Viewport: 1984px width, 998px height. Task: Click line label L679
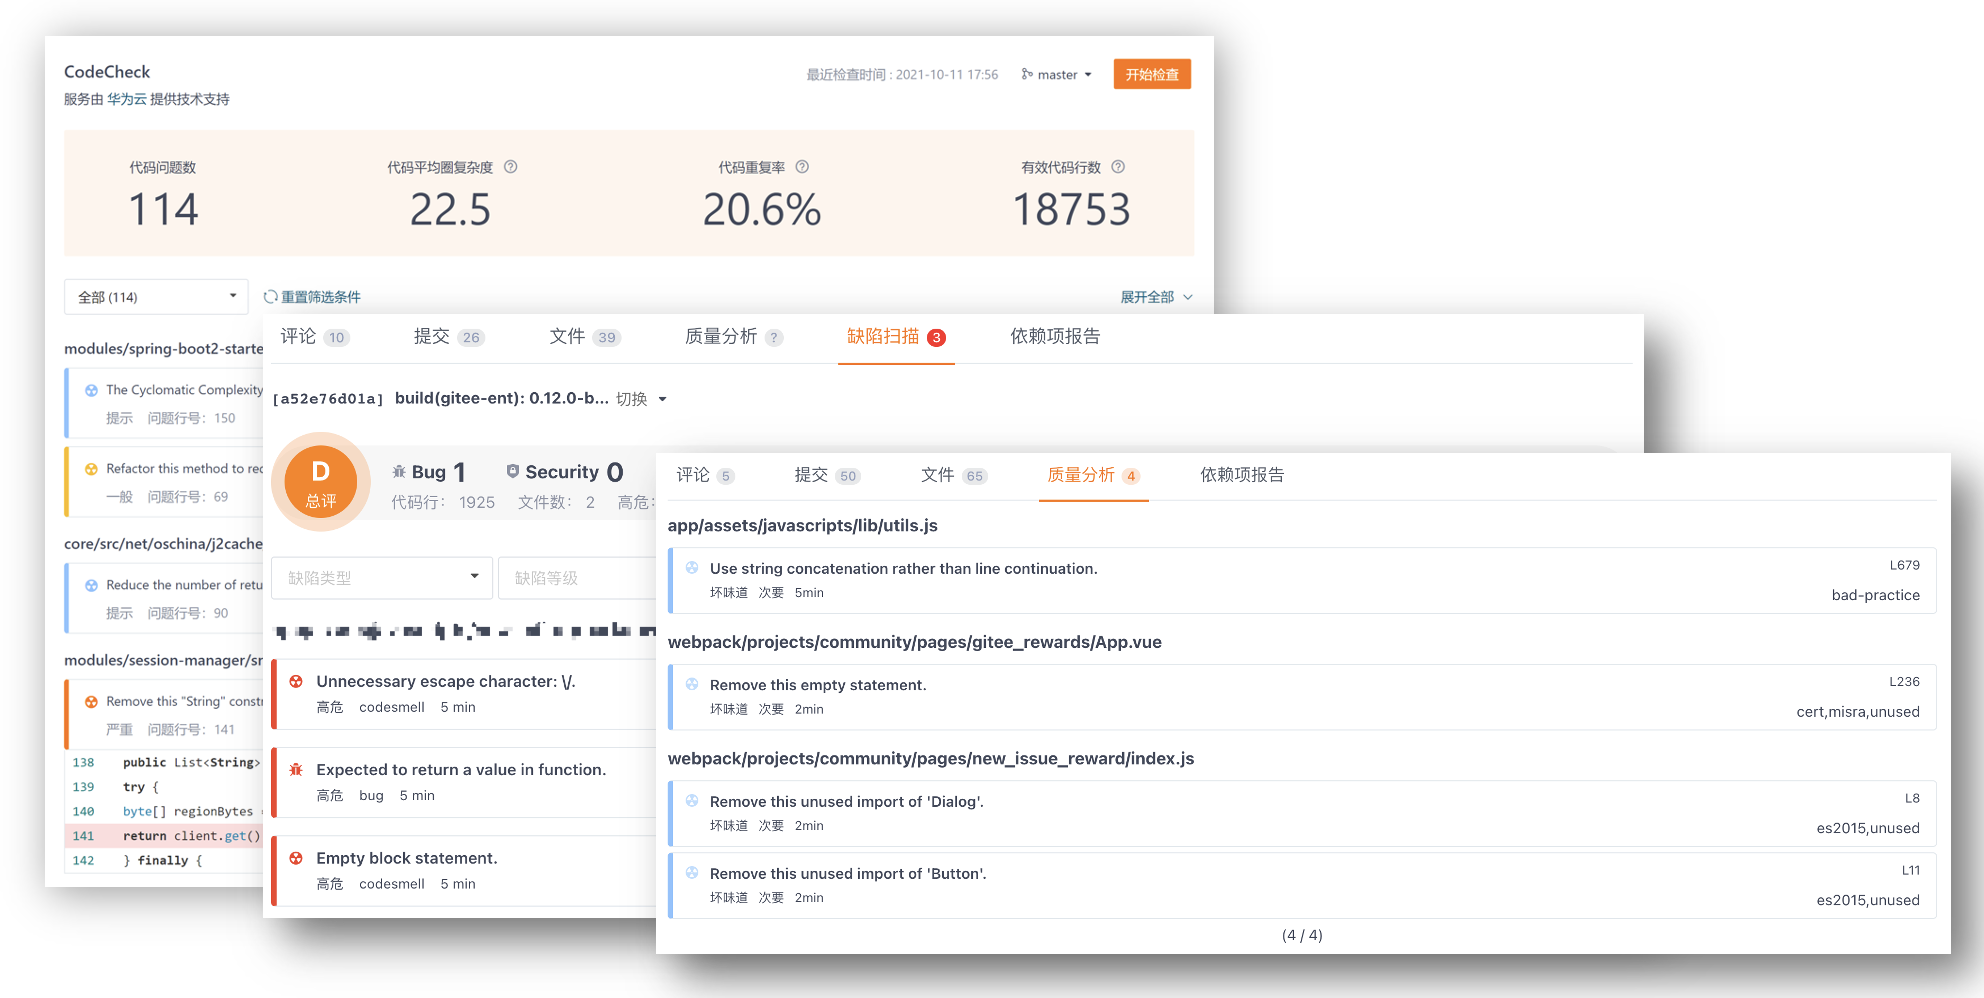coord(1905,565)
